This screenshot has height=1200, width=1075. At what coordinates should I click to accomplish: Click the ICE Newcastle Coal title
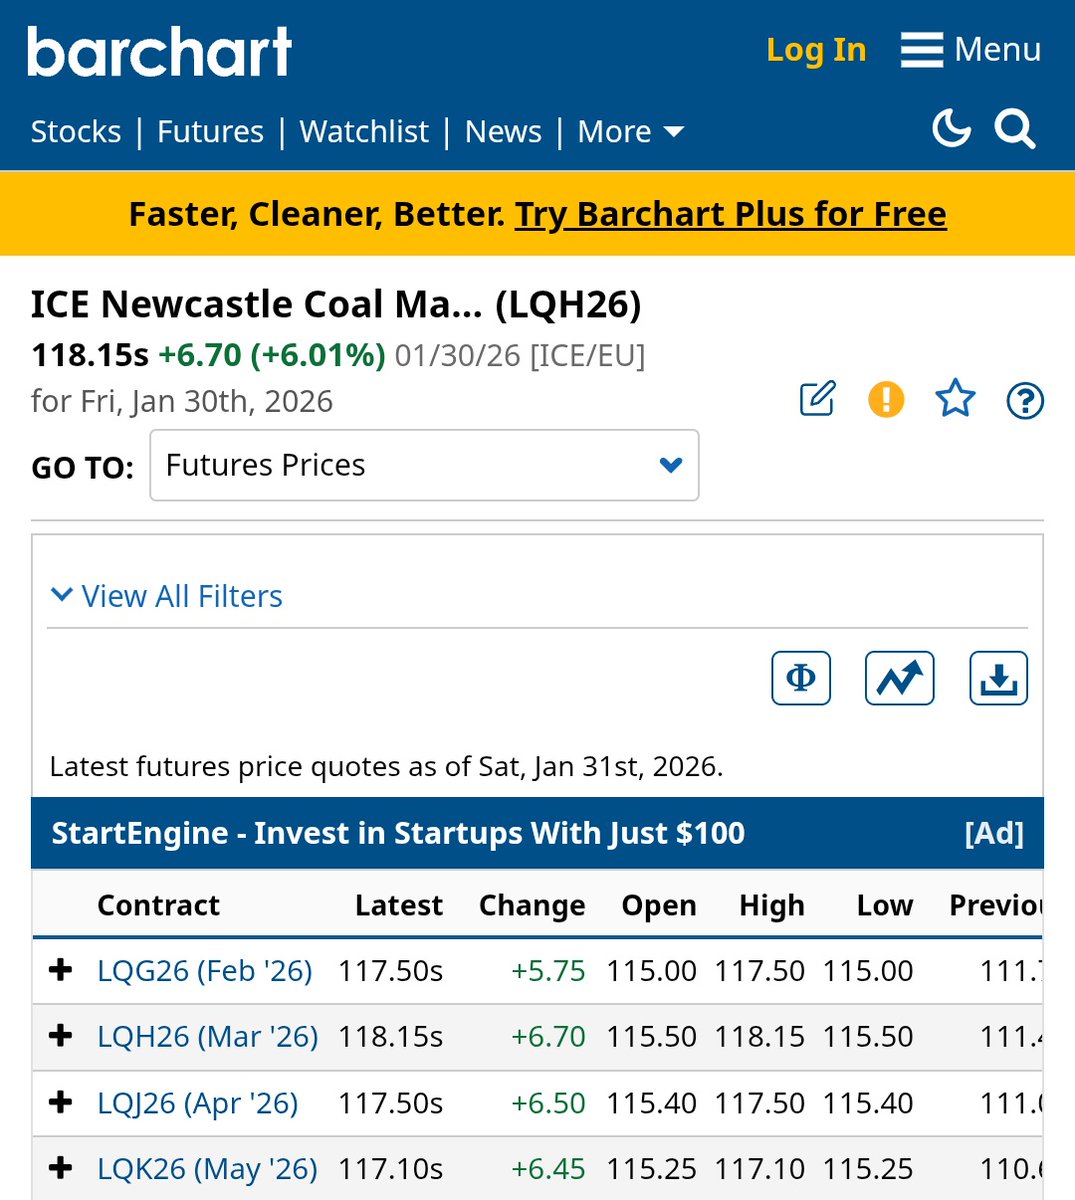(x=336, y=304)
